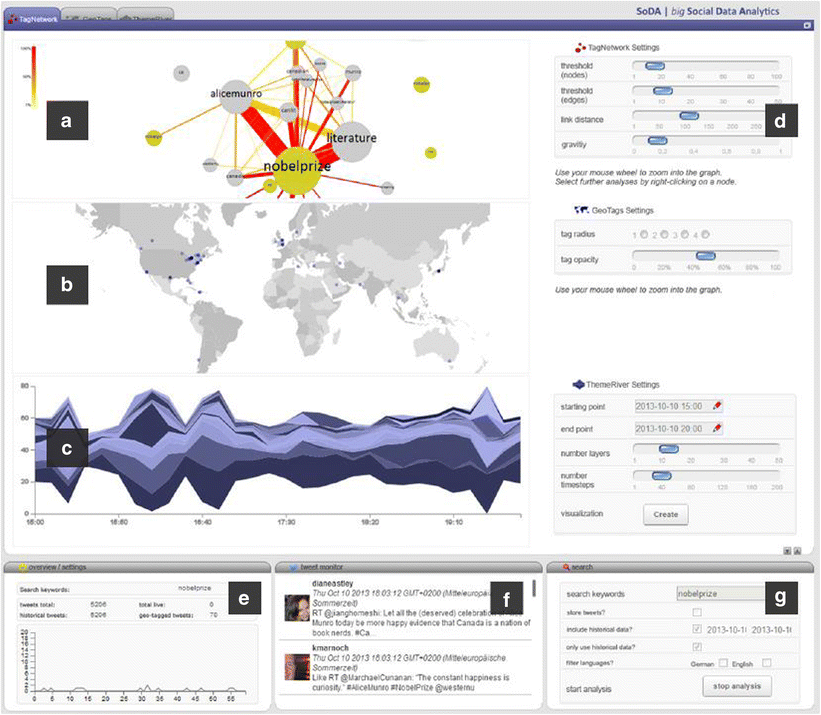Click the gear icon on overview / settings
This screenshot has width=821, height=715.
coord(23,567)
